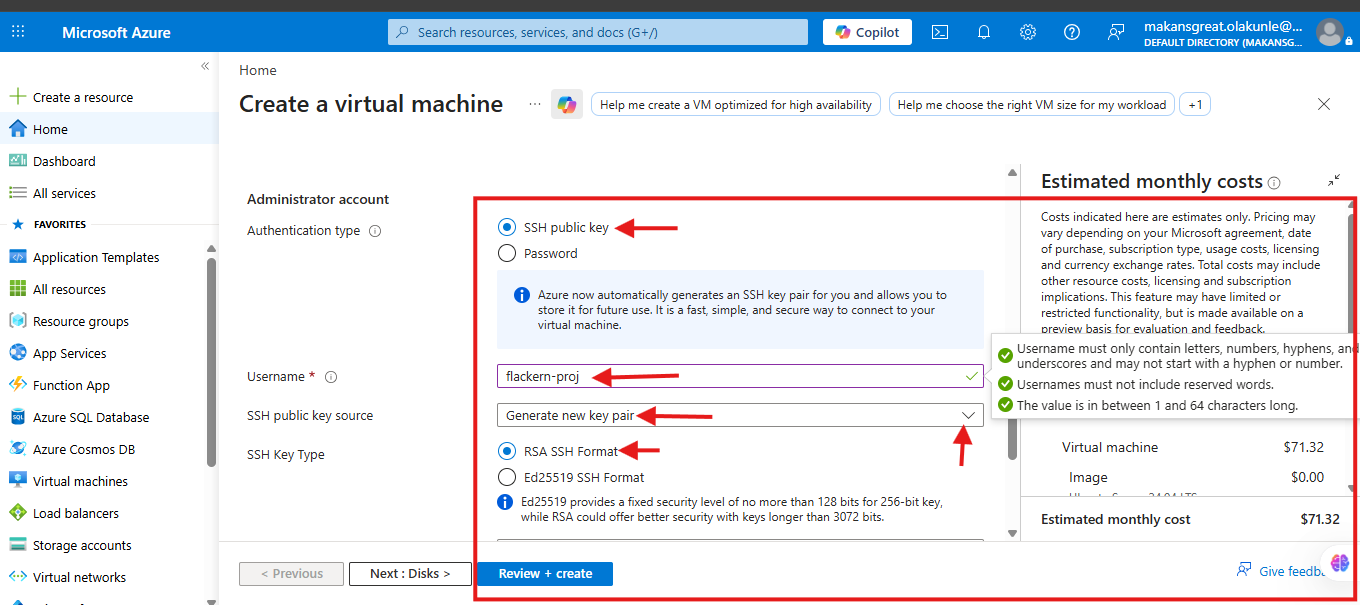Collapse the left sidebar with chevrons
This screenshot has height=605, width=1360.
click(205, 66)
